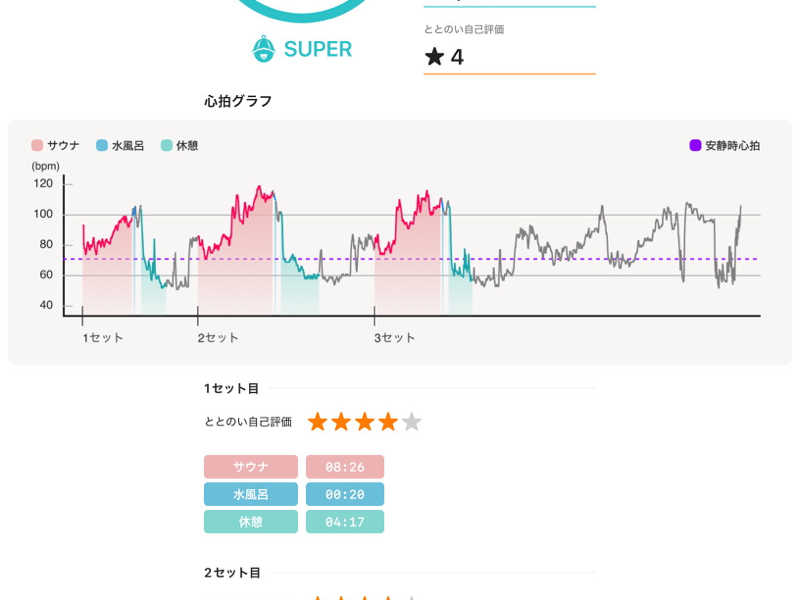Click the blue 水風呂 legend swatch
Viewport: 800px width, 600px height.
click(x=101, y=146)
